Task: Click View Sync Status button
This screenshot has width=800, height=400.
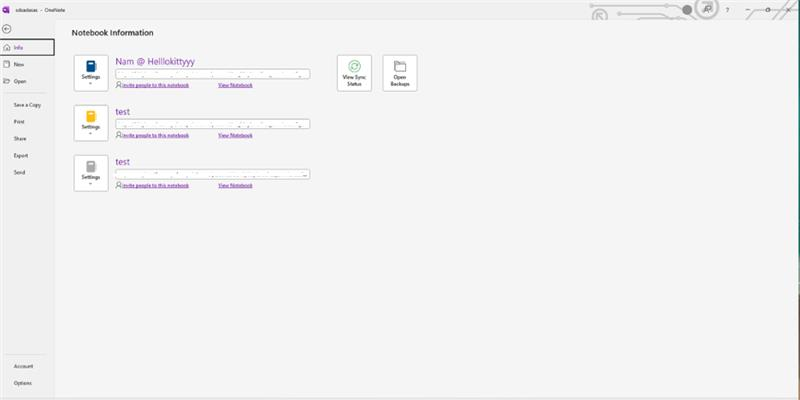Action: [x=354, y=73]
